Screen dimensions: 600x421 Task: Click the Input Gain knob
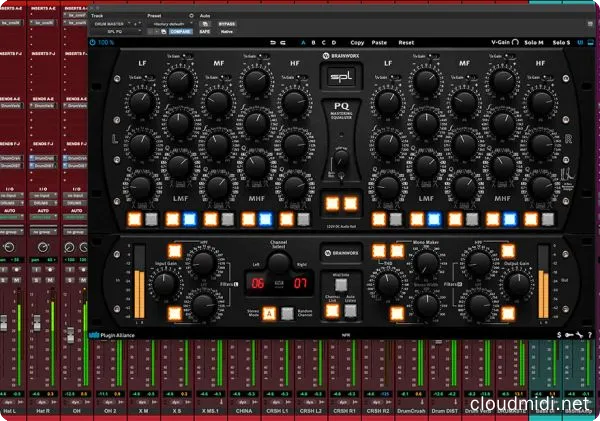pos(166,281)
